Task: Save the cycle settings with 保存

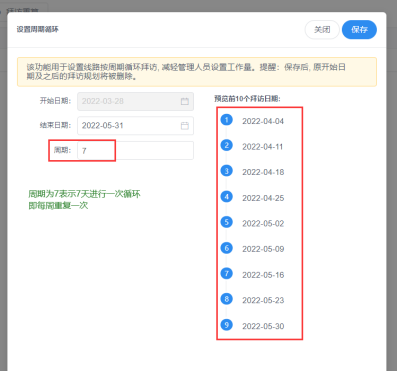Action: [x=359, y=30]
